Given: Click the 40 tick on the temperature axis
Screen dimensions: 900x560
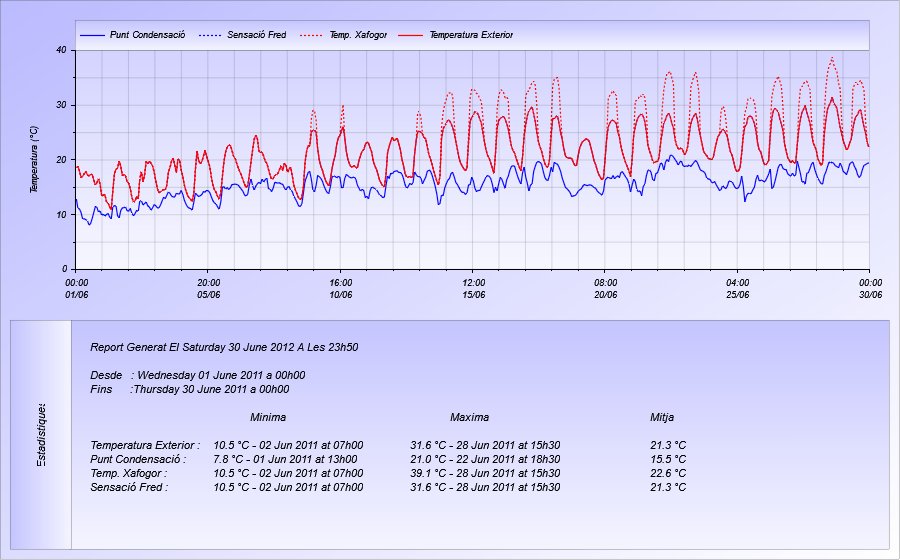Looking at the screenshot, I should [61, 50].
